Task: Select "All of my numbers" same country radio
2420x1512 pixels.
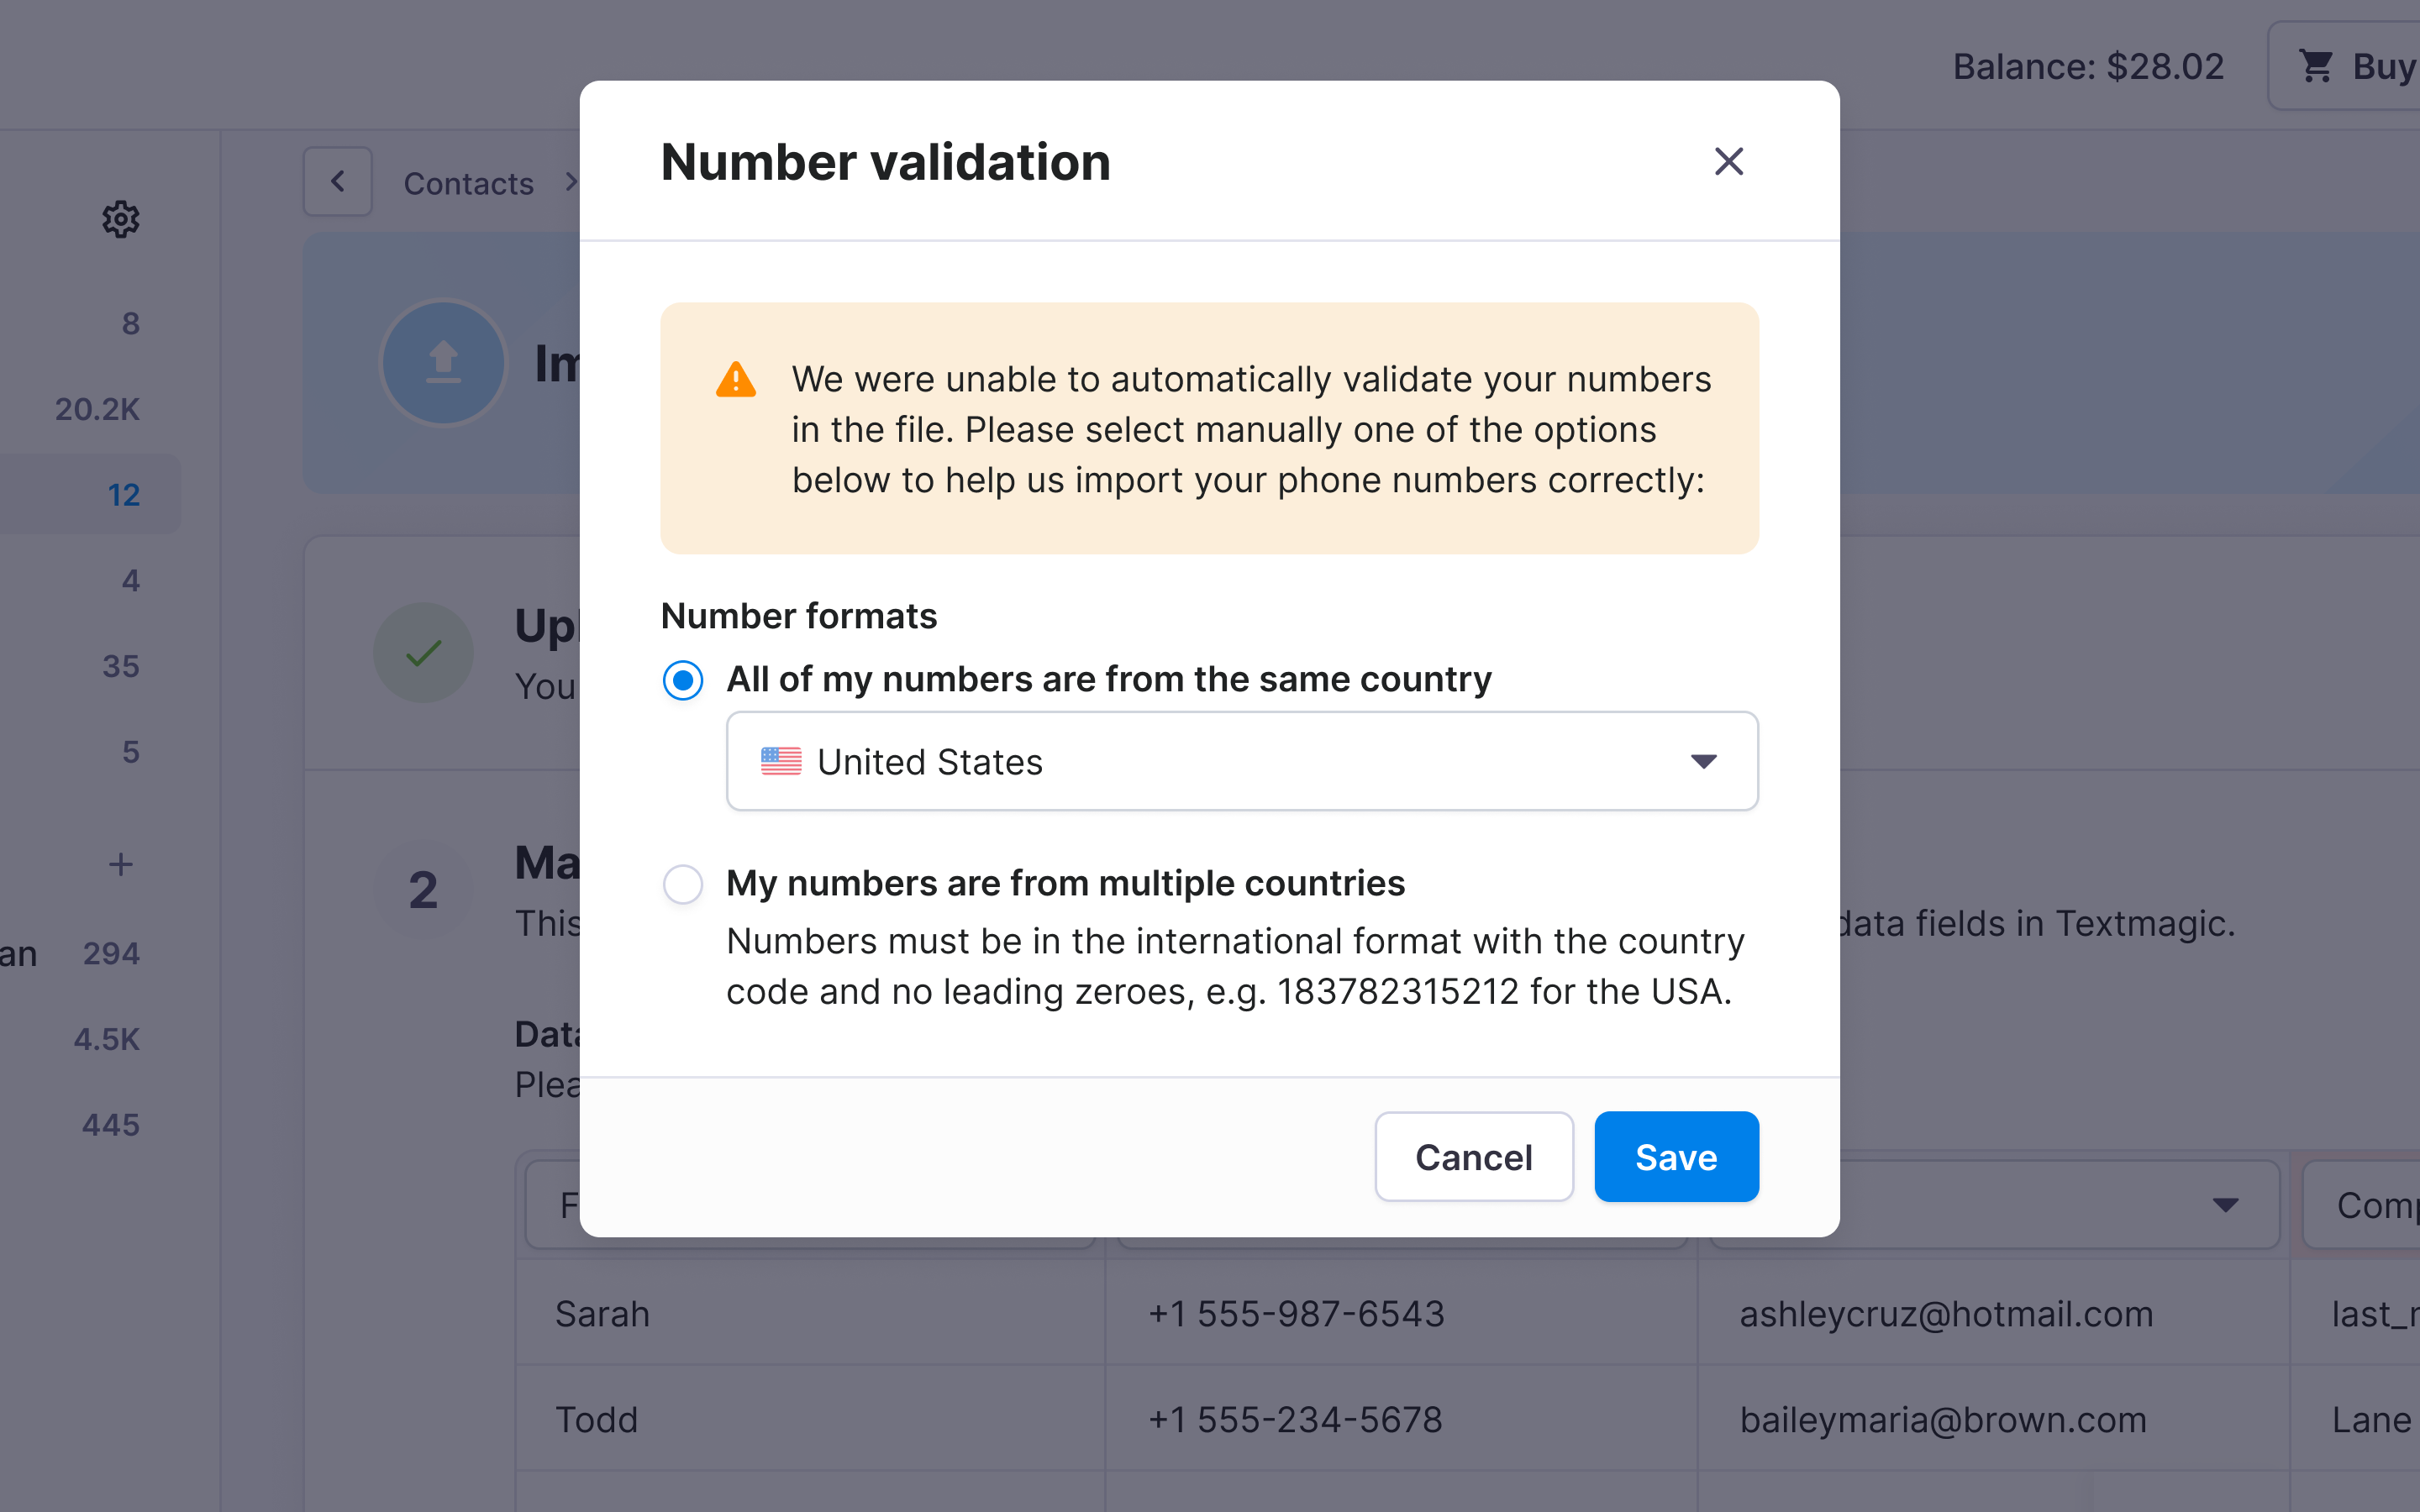Action: (683, 681)
